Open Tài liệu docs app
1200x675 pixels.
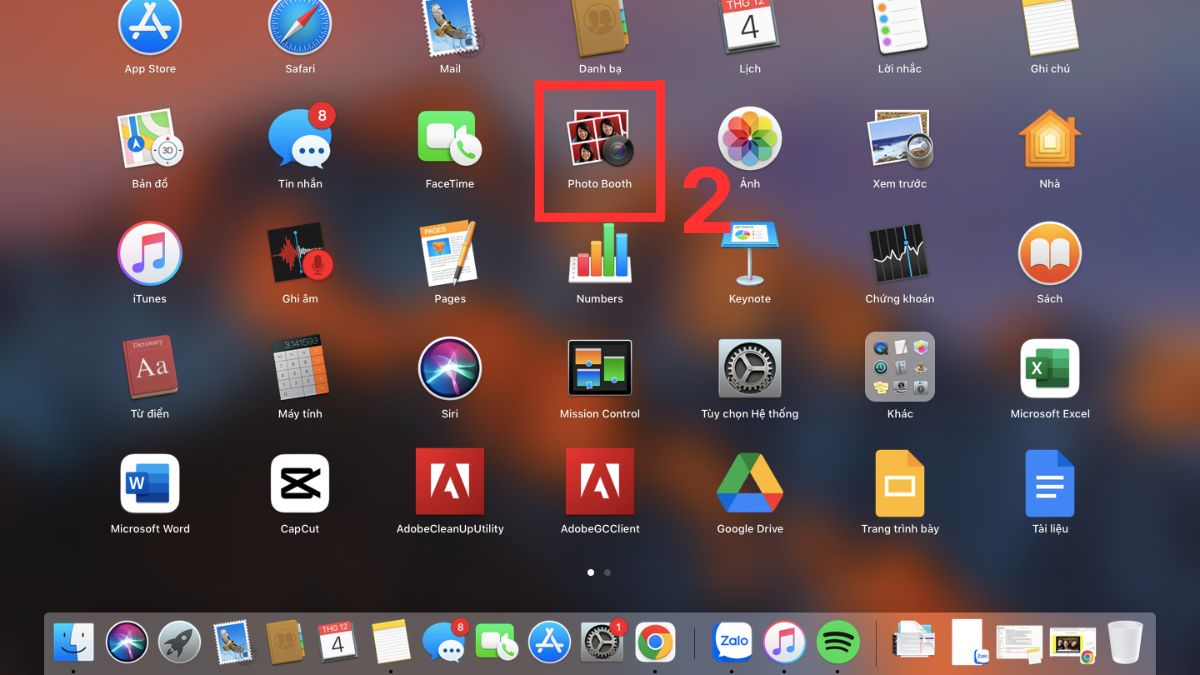1050,482
